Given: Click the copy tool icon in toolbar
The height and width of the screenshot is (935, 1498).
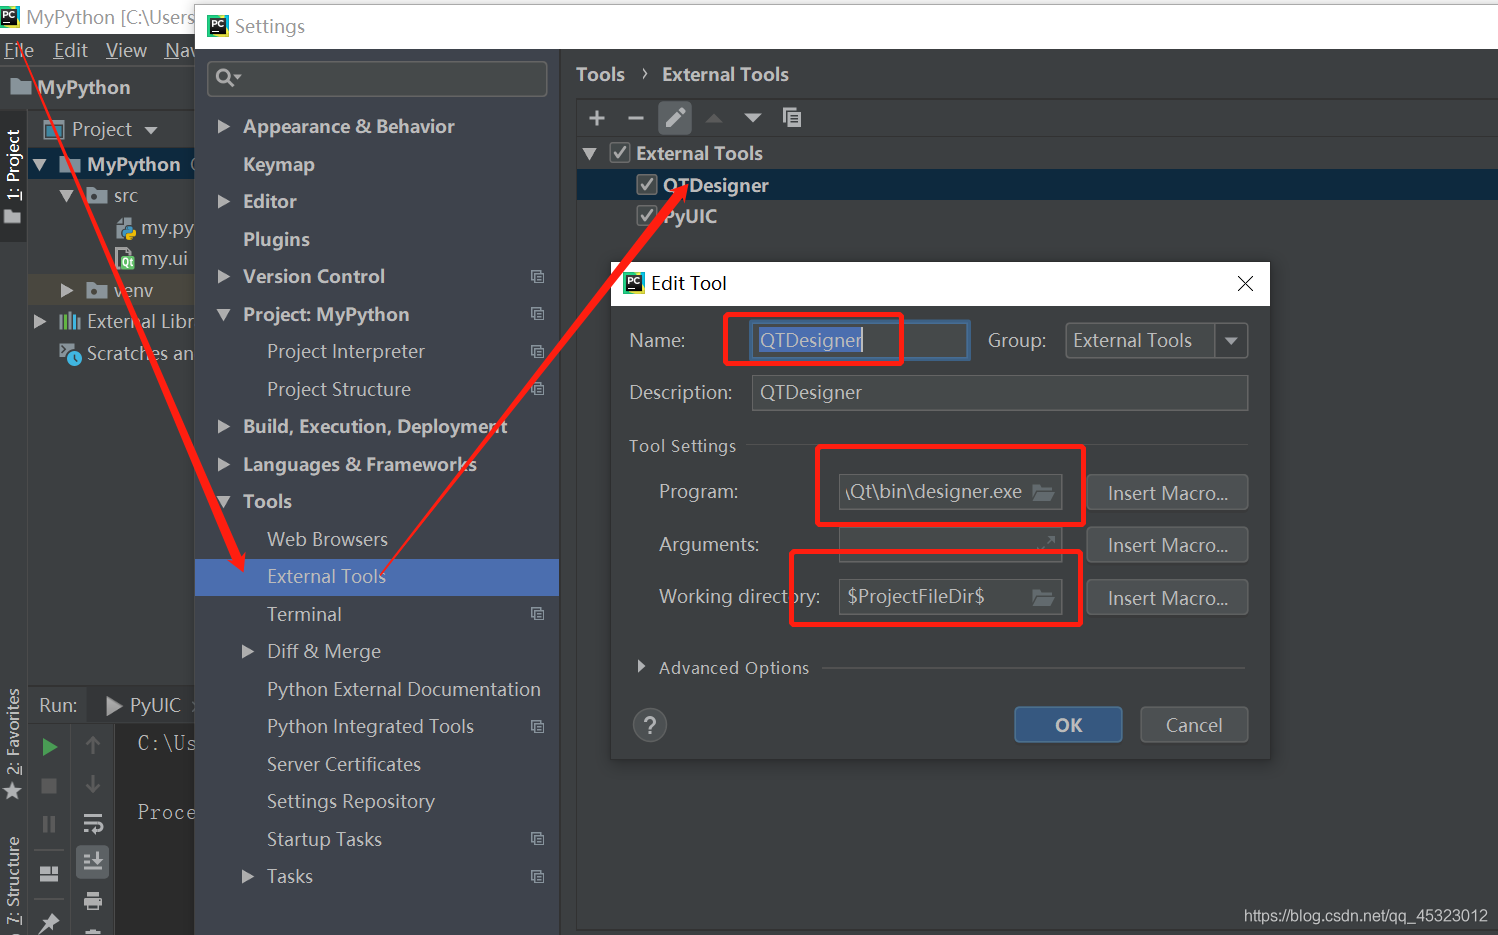Looking at the screenshot, I should tap(792, 118).
